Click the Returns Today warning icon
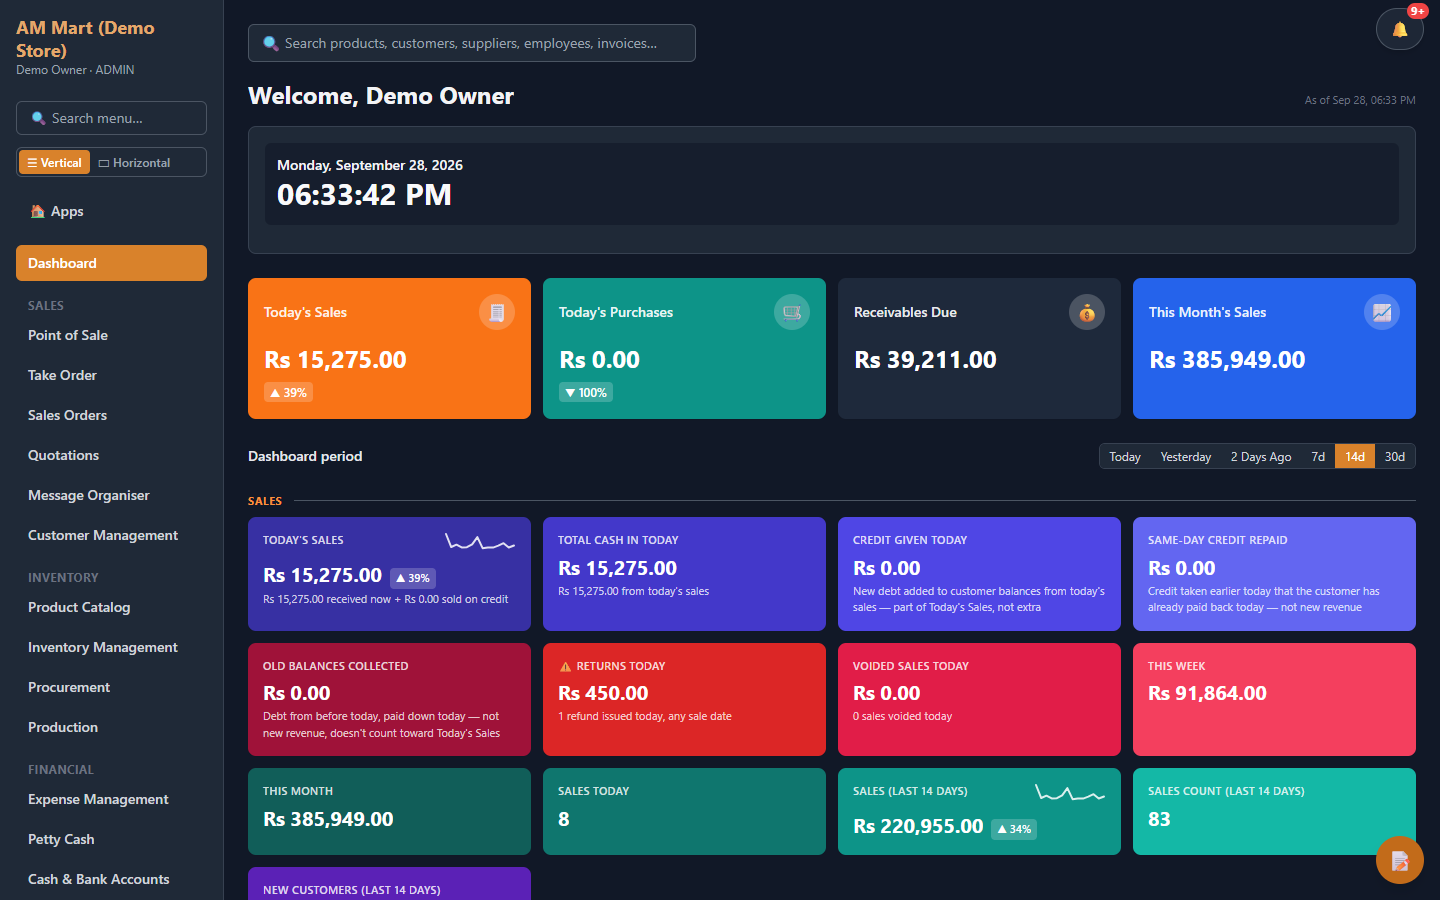This screenshot has height=900, width=1440. [565, 666]
